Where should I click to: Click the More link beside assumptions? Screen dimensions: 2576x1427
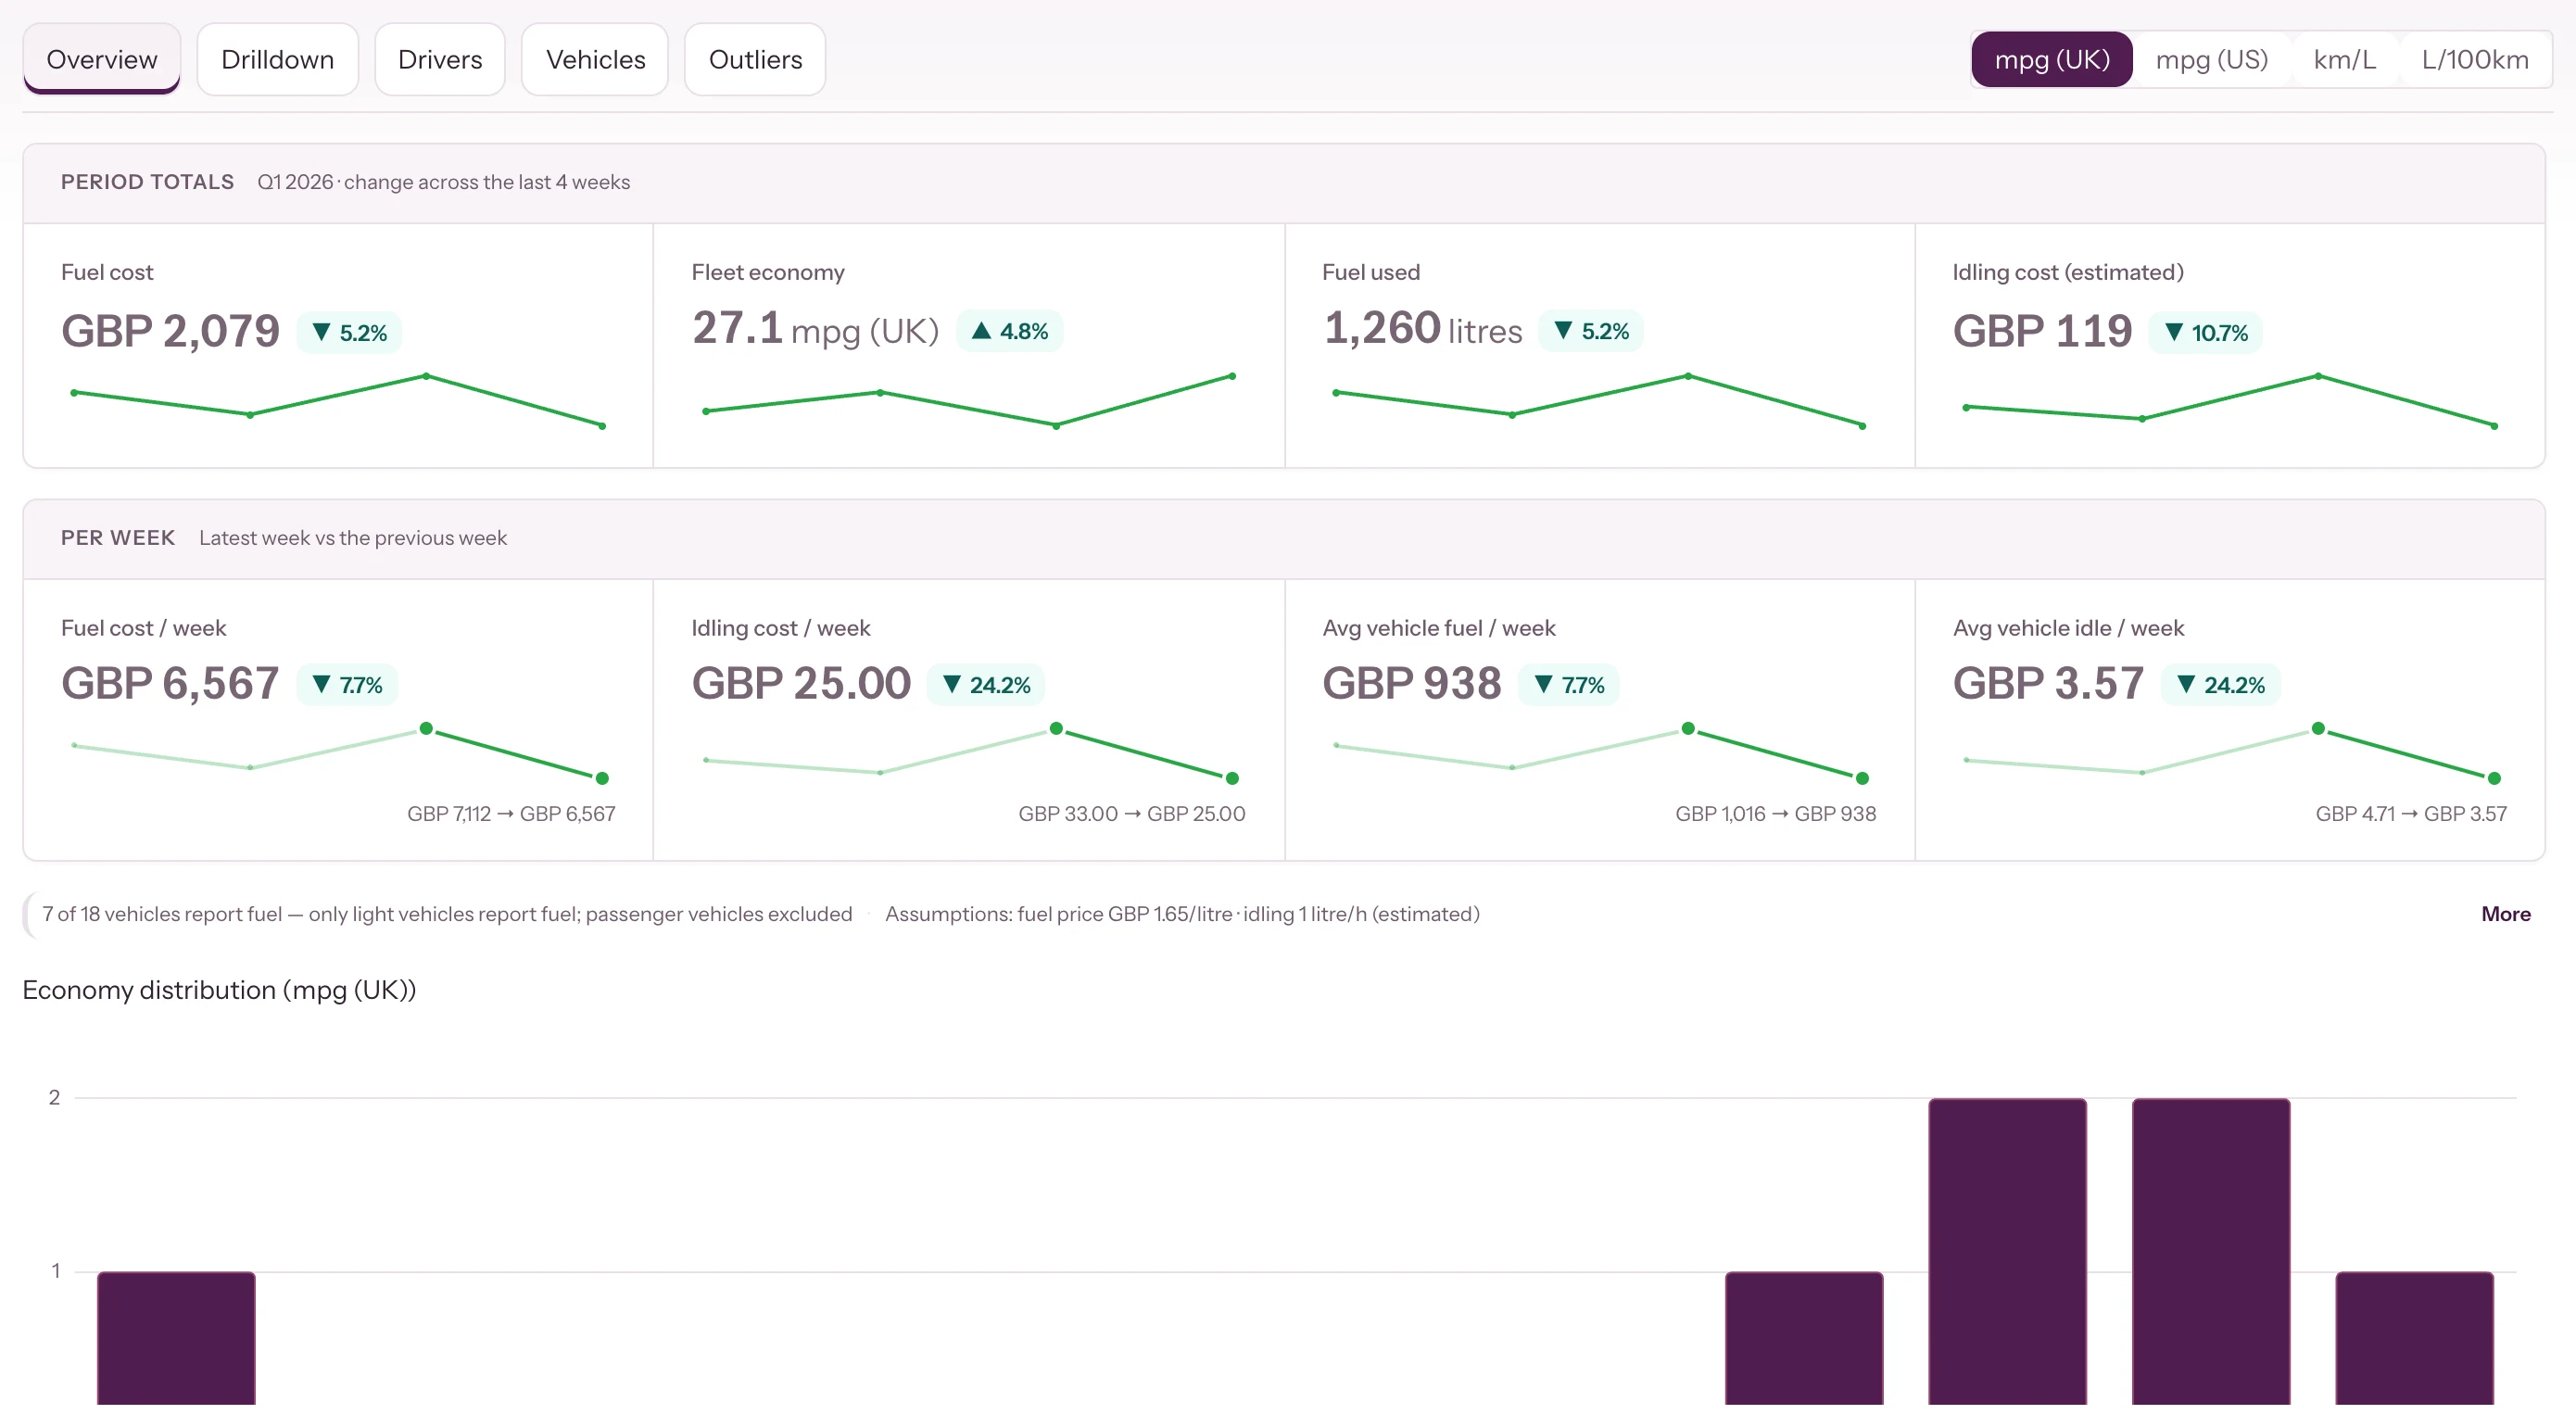coord(2505,914)
